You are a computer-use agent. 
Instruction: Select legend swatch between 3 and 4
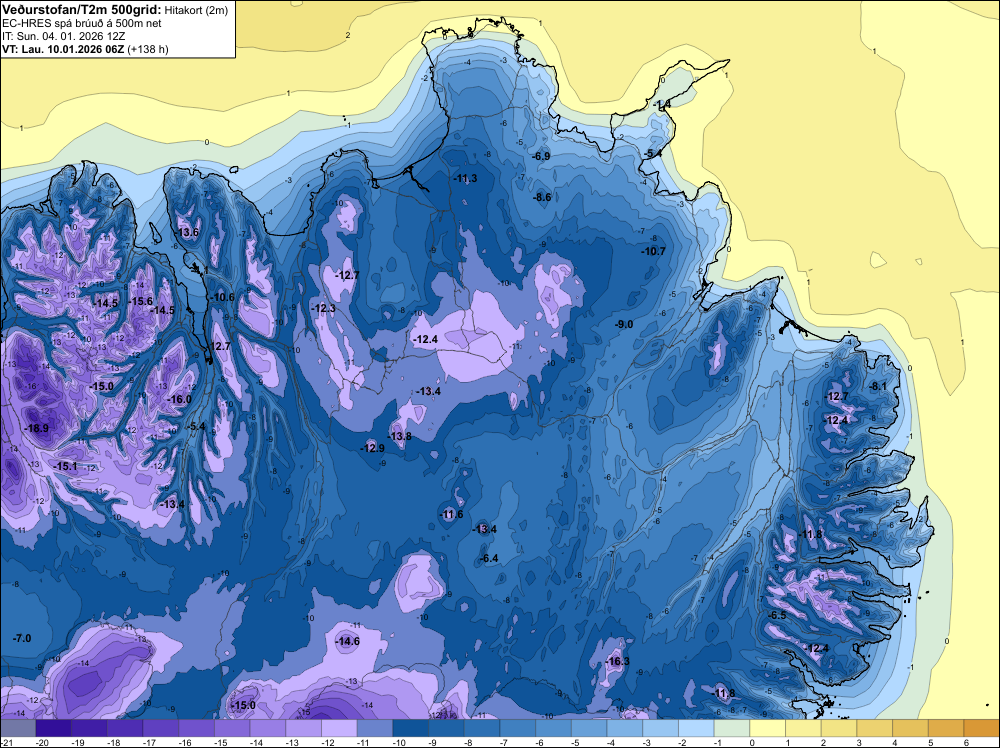tap(875, 728)
